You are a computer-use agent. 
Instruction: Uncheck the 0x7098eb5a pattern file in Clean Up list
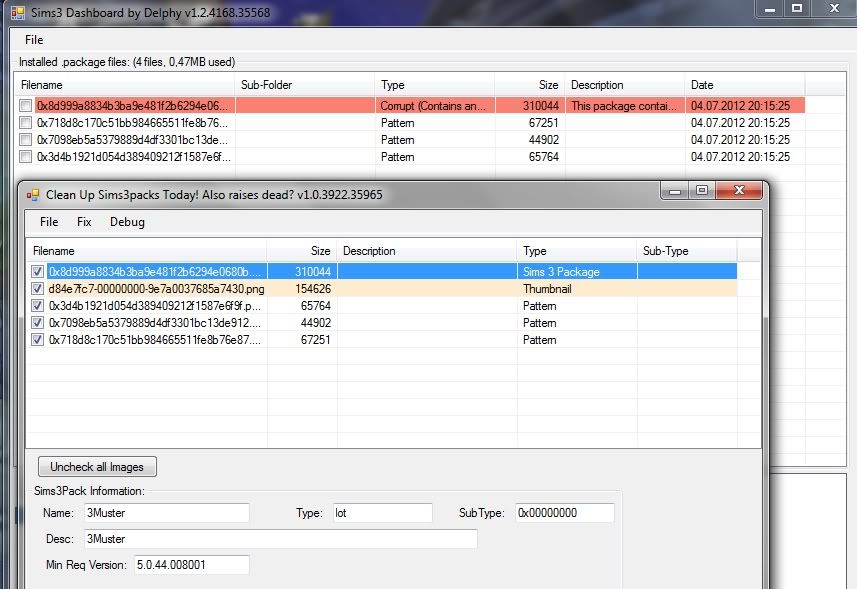pos(37,323)
